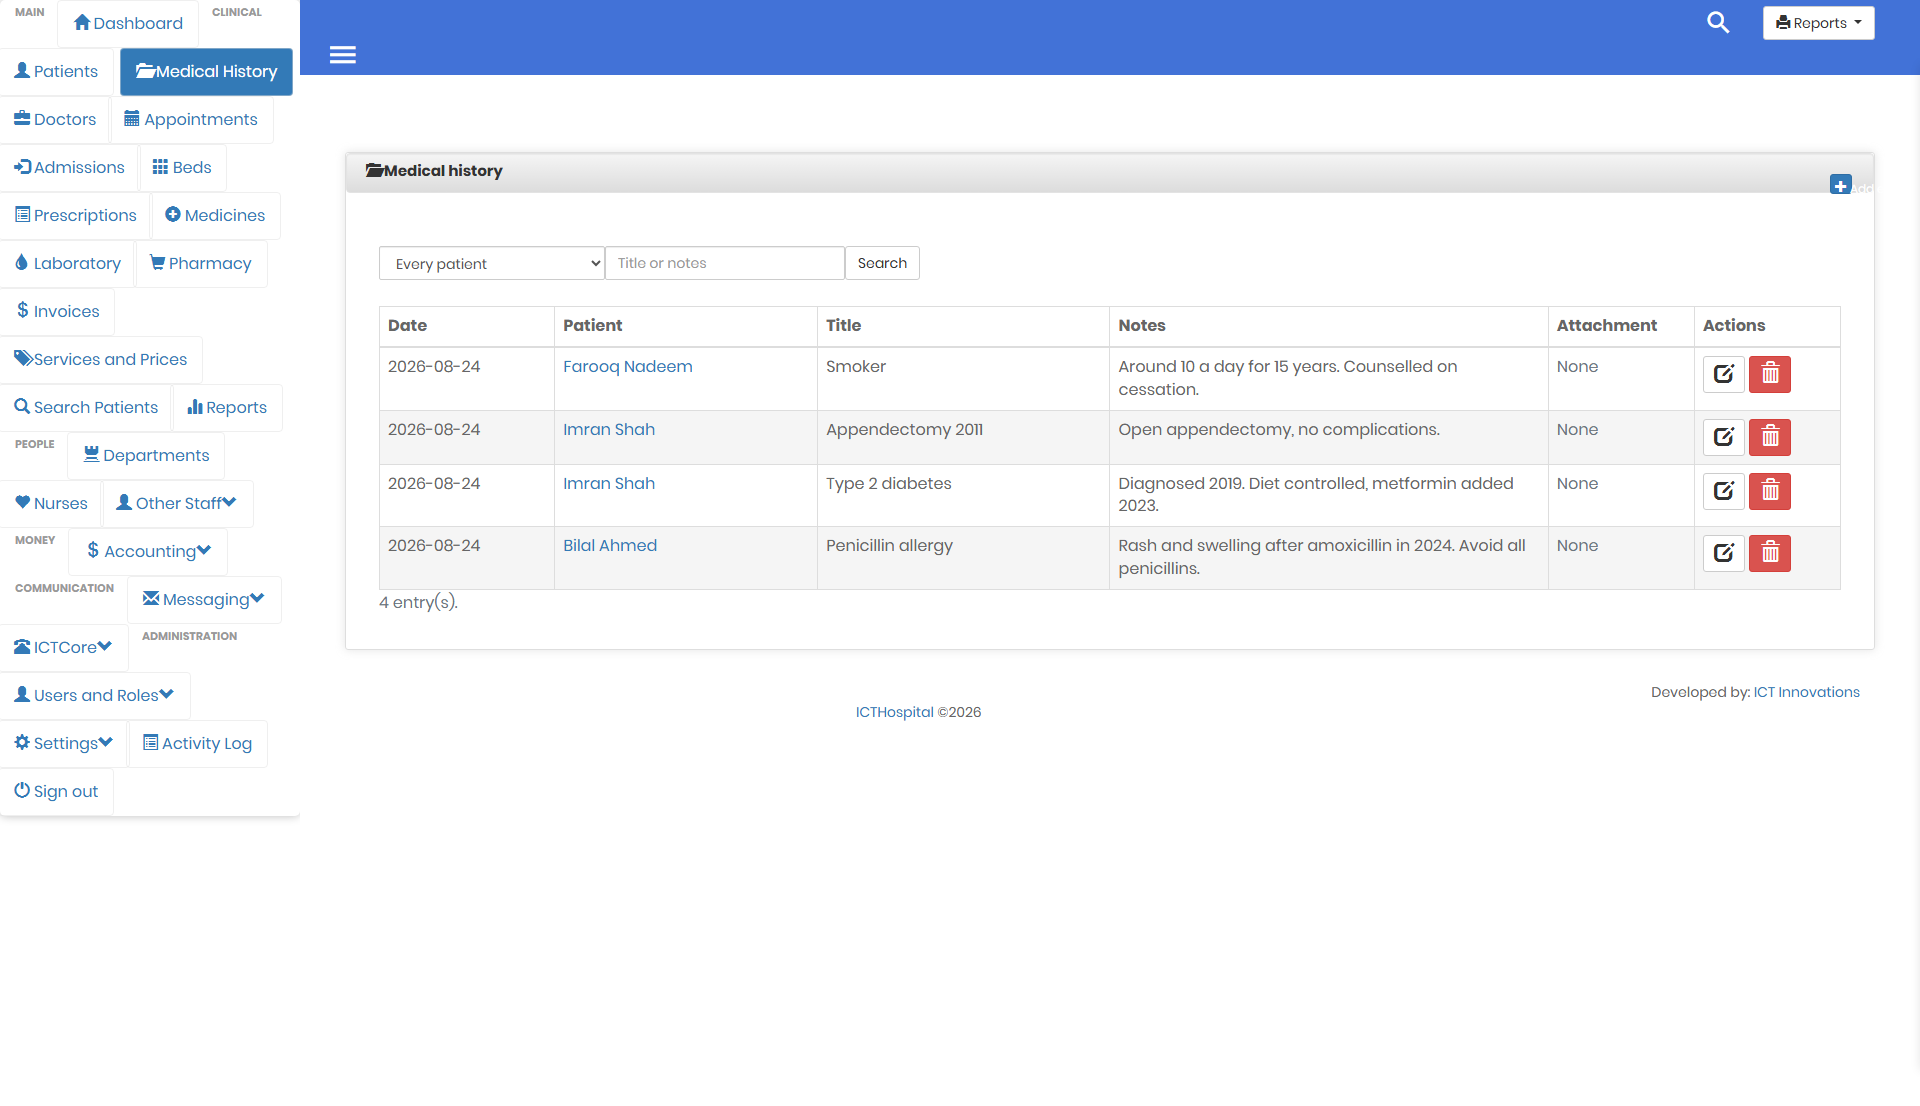Expand Accounting submenu
1920x1106 pixels.
click(148, 551)
